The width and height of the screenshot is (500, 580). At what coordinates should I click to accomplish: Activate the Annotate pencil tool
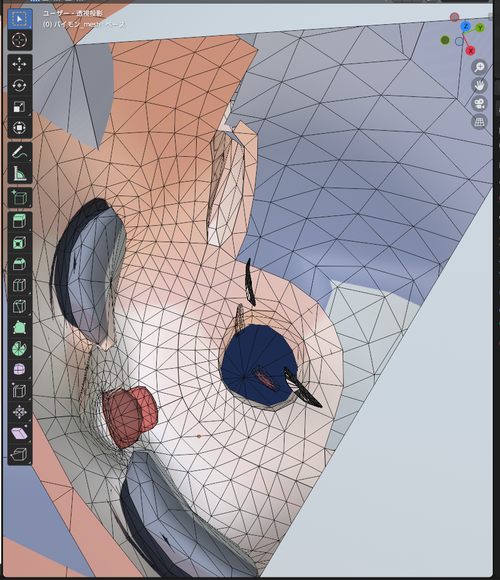19,152
